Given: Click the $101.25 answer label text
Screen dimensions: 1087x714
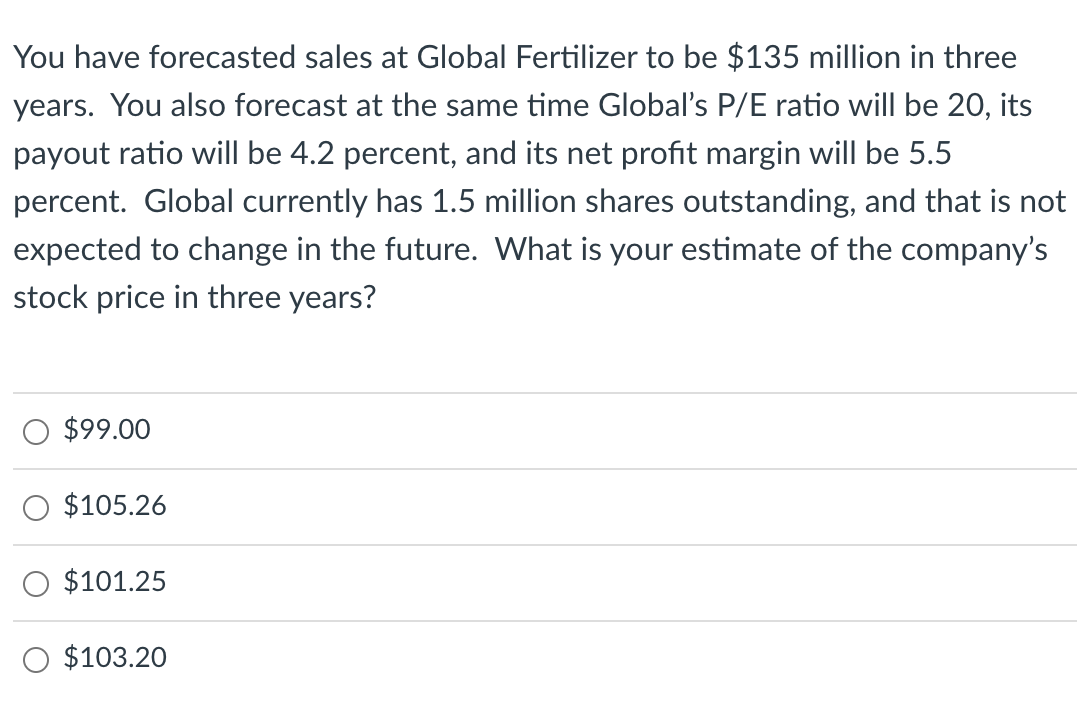Looking at the screenshot, I should click(x=115, y=582).
